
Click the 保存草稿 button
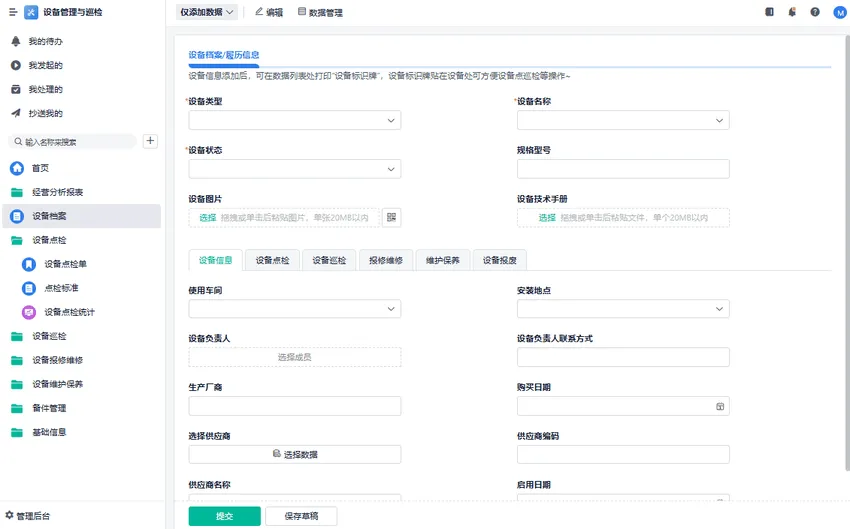coord(301,516)
